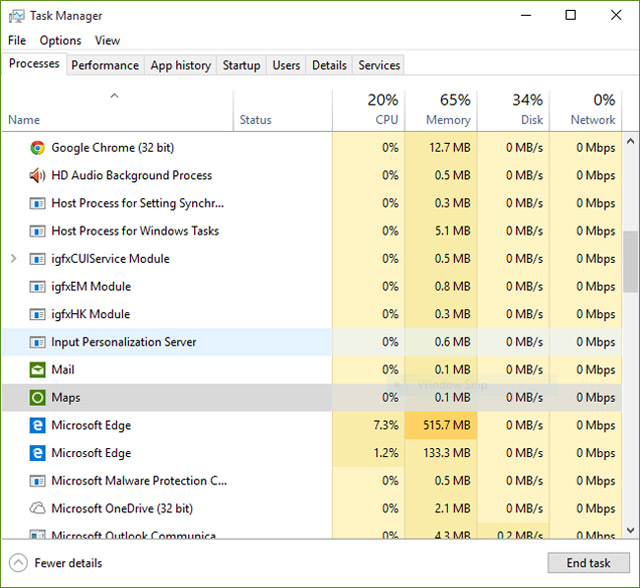Expand the igfxCUIService Module process group
The image size is (640, 588).
point(13,258)
